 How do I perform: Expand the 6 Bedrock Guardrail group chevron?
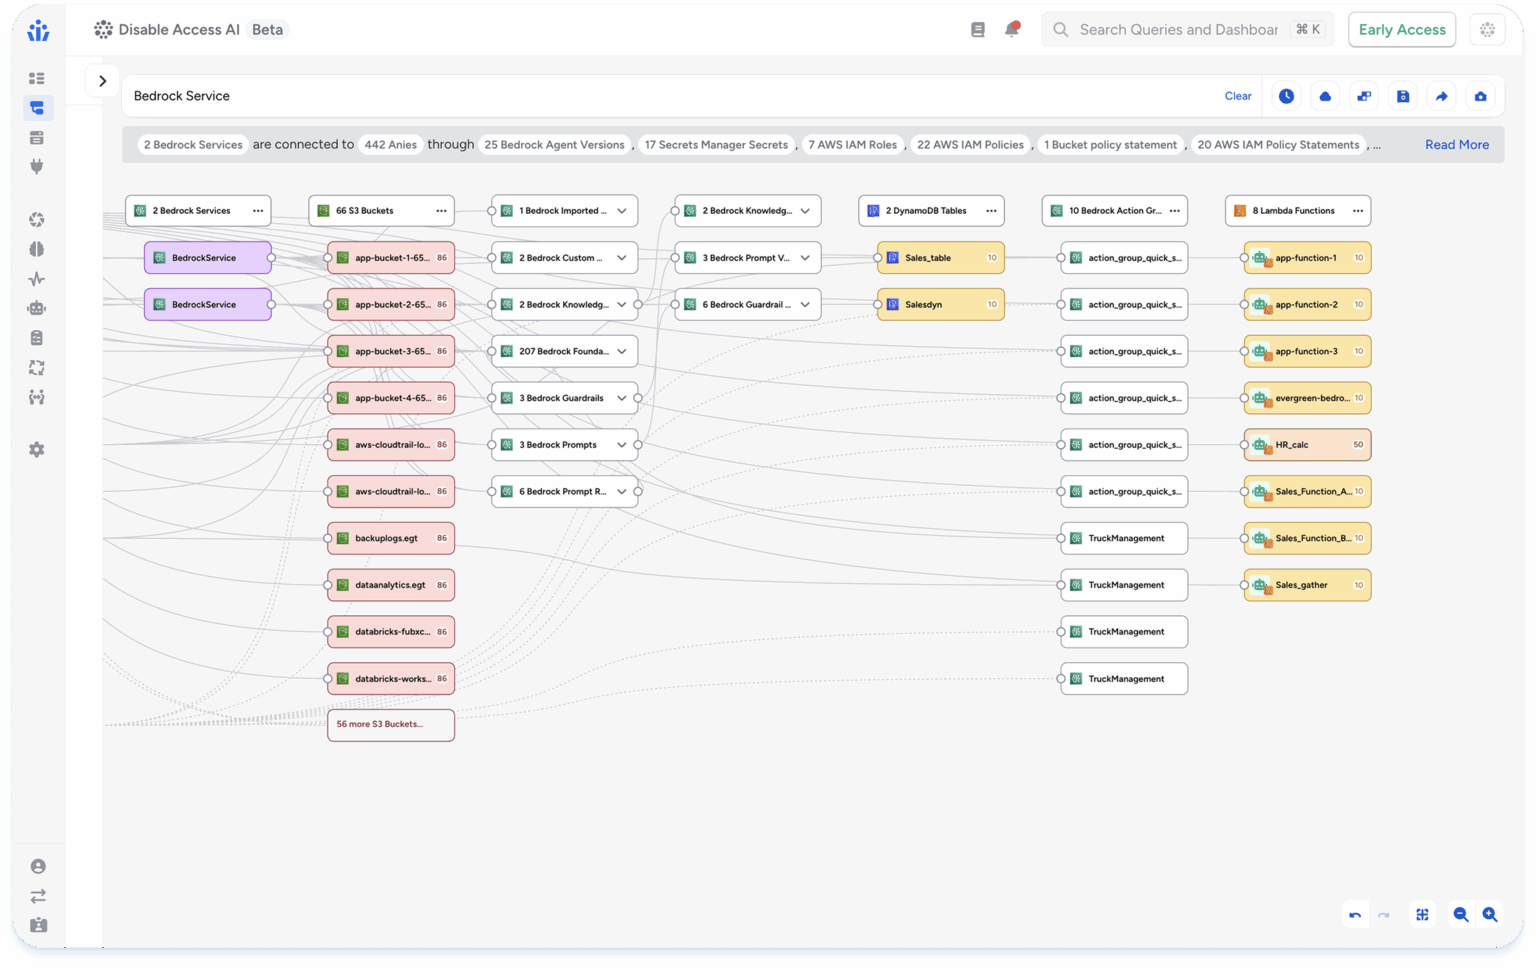click(x=804, y=305)
